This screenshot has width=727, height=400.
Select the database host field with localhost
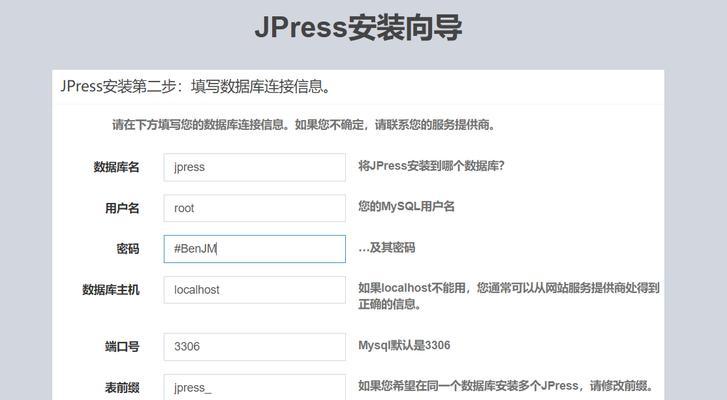click(x=255, y=290)
